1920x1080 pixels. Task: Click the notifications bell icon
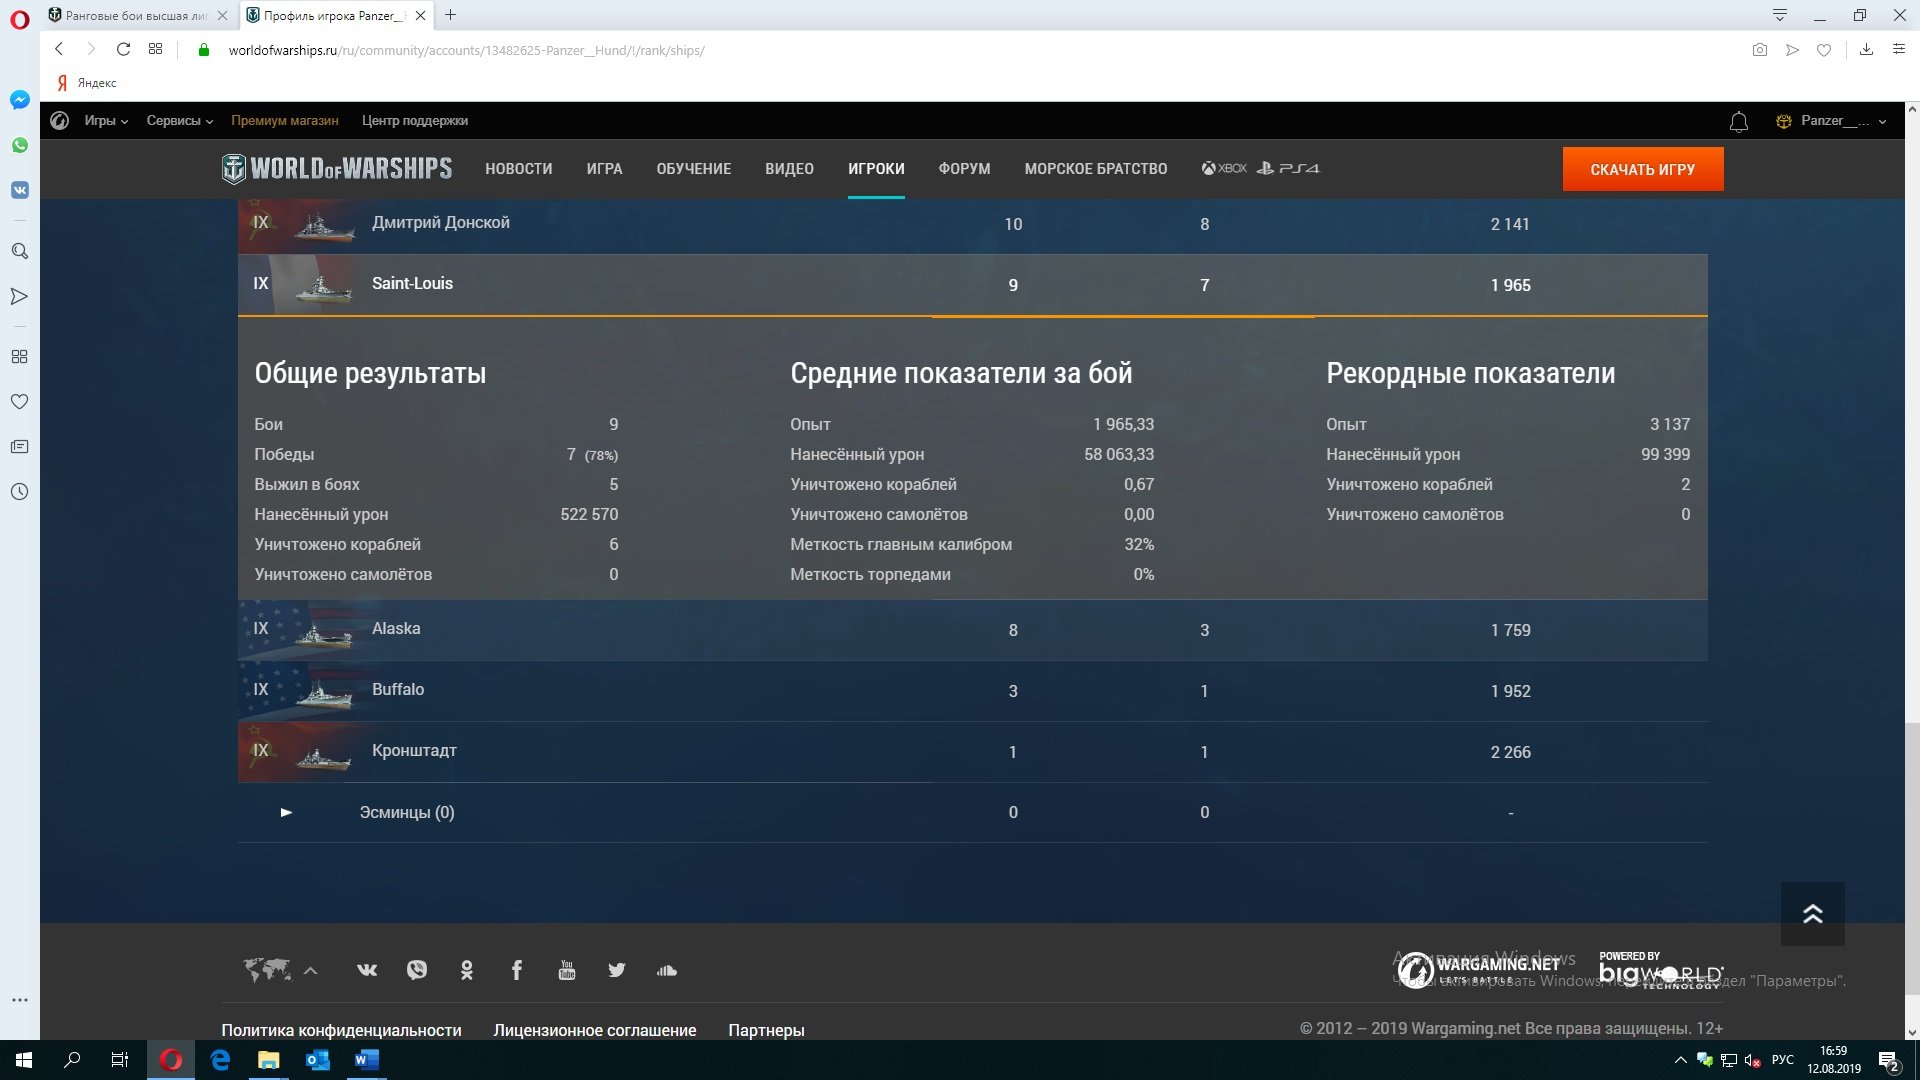click(x=1739, y=122)
